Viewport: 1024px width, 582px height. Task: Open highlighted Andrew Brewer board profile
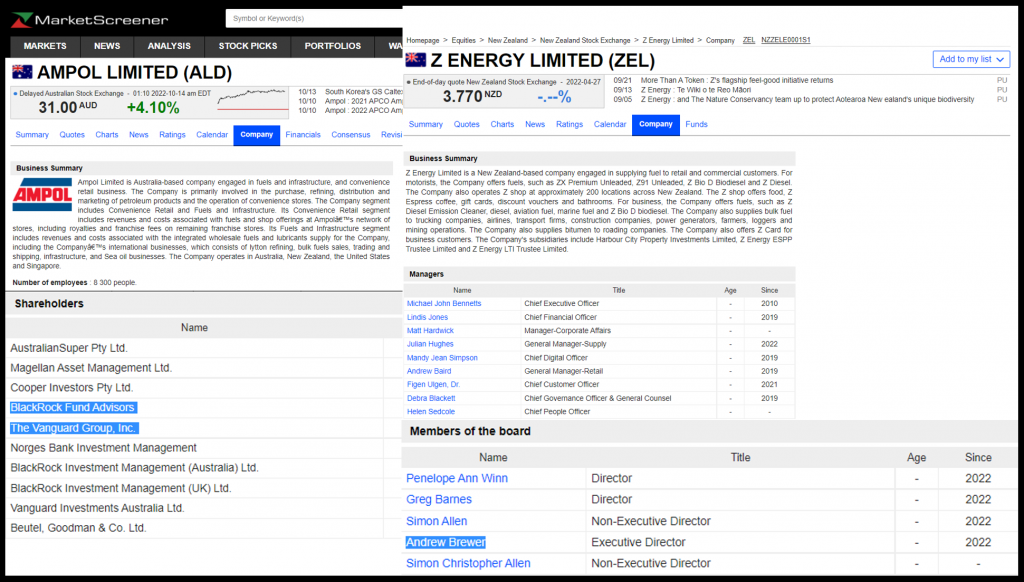(x=445, y=542)
